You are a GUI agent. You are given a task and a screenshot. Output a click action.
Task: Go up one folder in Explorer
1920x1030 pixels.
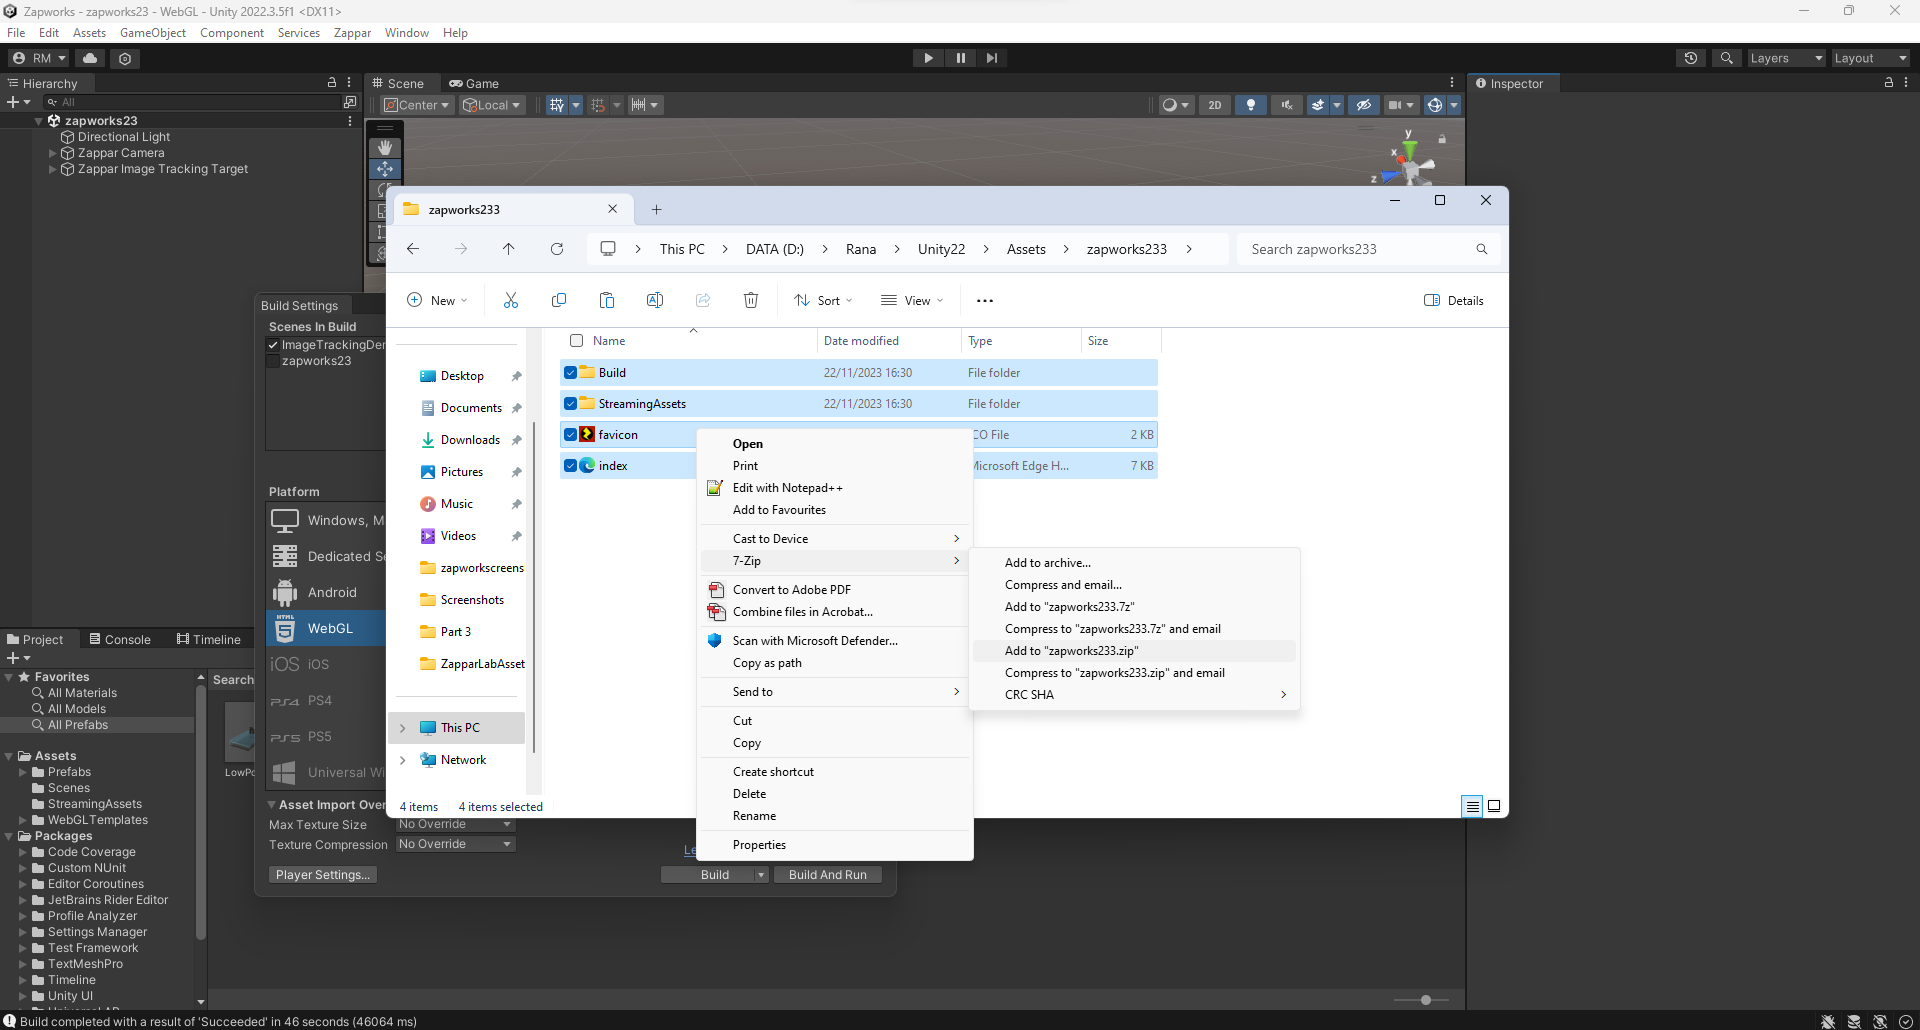coord(508,249)
